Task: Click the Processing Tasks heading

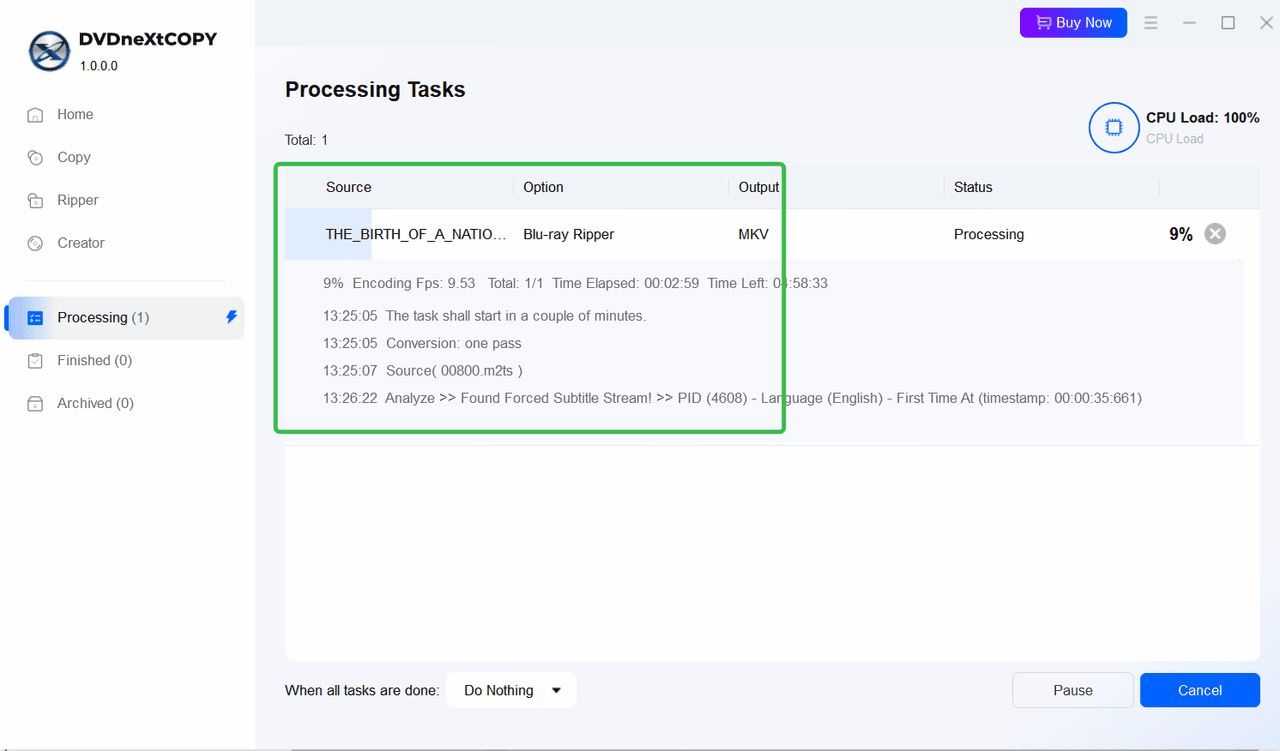Action: coord(375,89)
